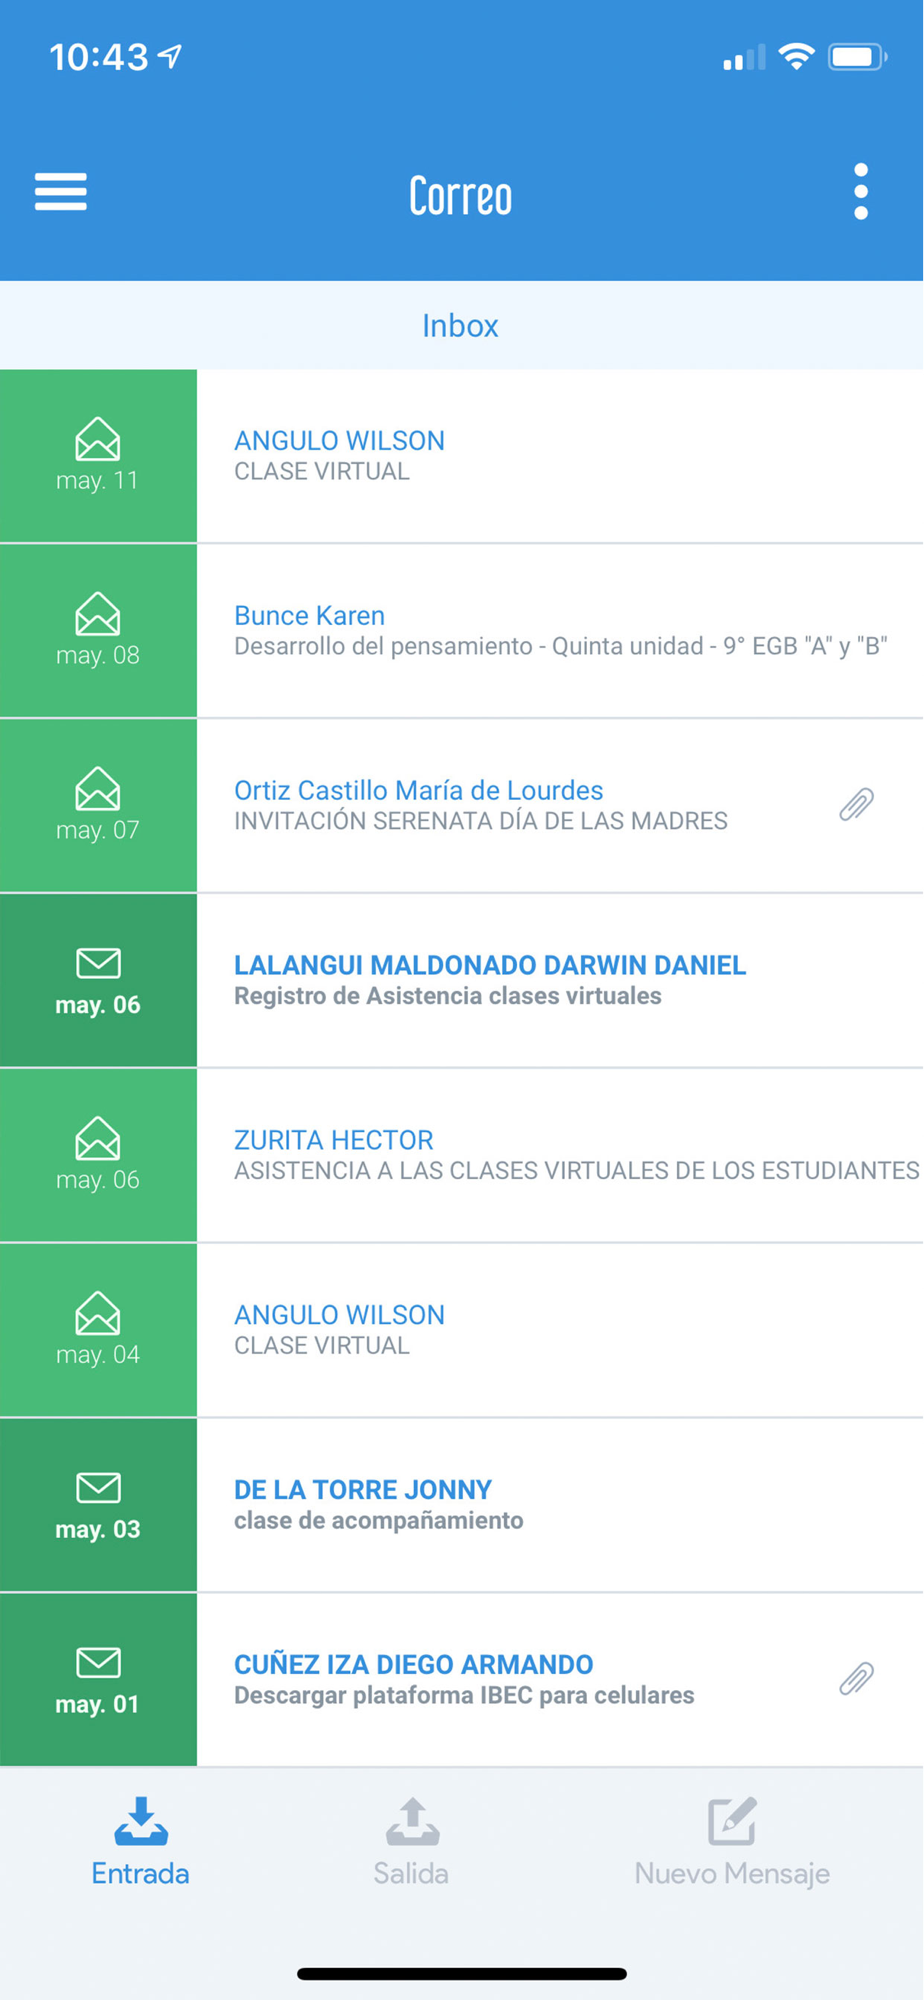Tap the cellular signal bars
924x2000 pixels.
744,58
